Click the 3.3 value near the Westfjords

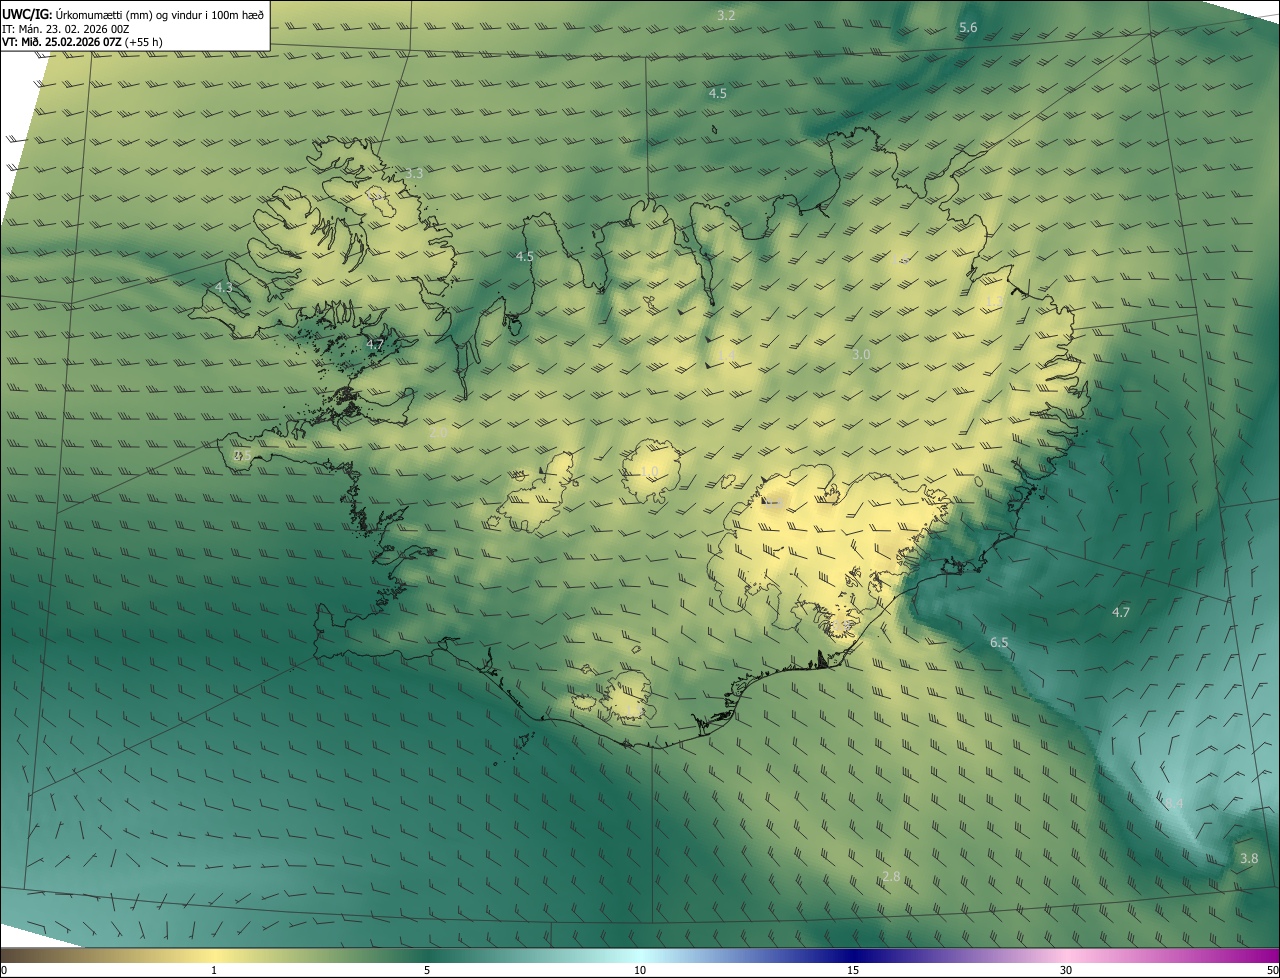[414, 173]
